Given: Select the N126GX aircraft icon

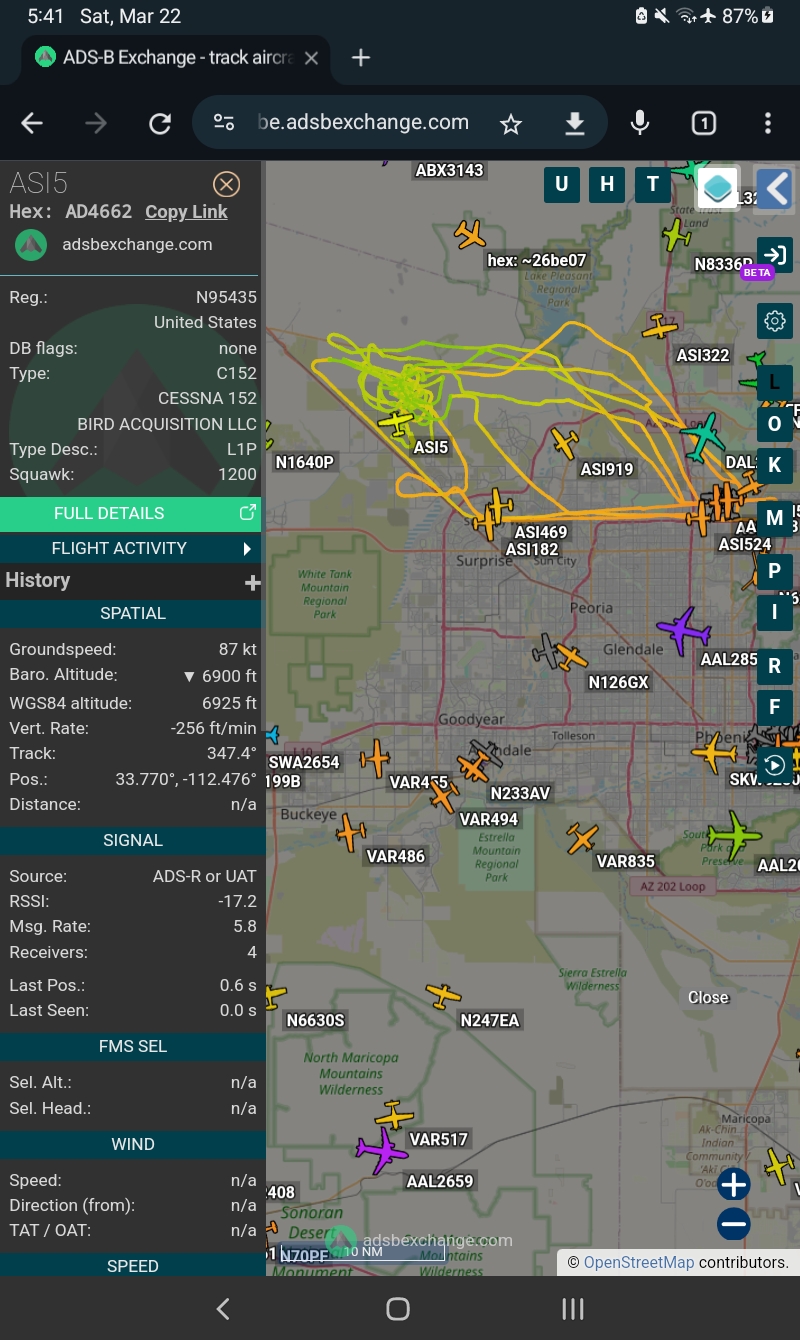Looking at the screenshot, I should [x=572, y=657].
